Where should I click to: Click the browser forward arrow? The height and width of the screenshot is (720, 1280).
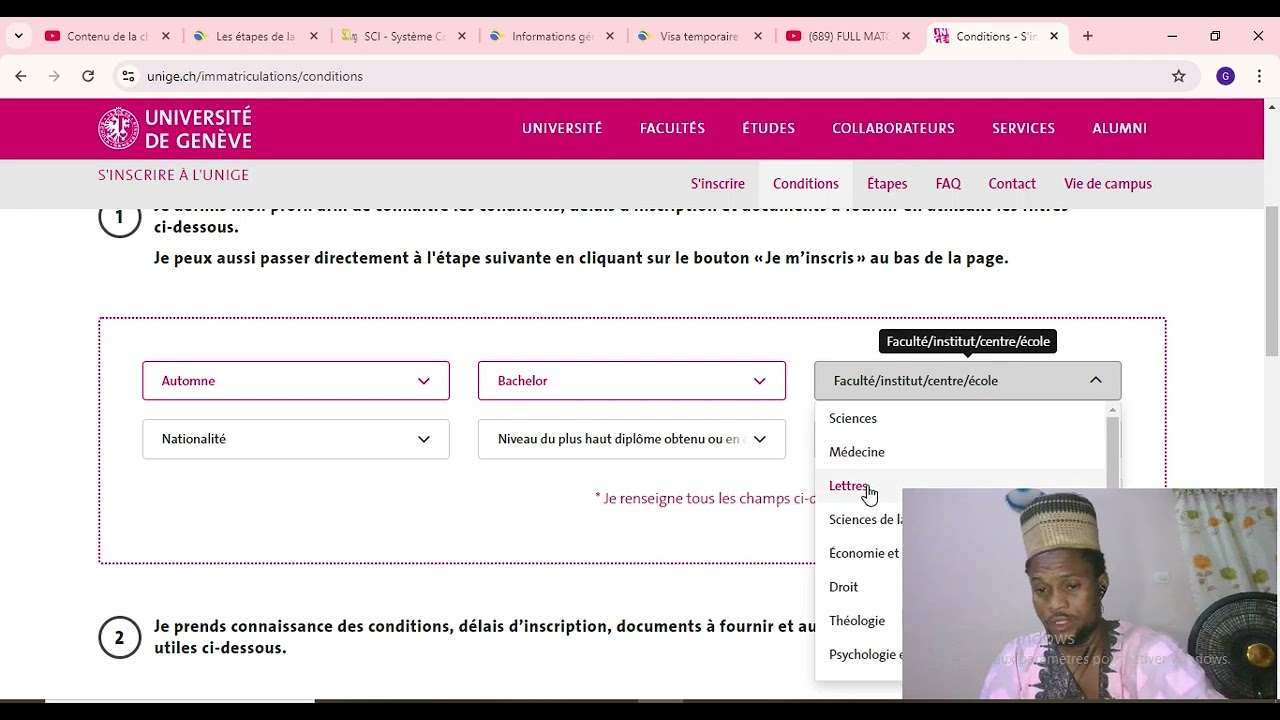[54, 76]
